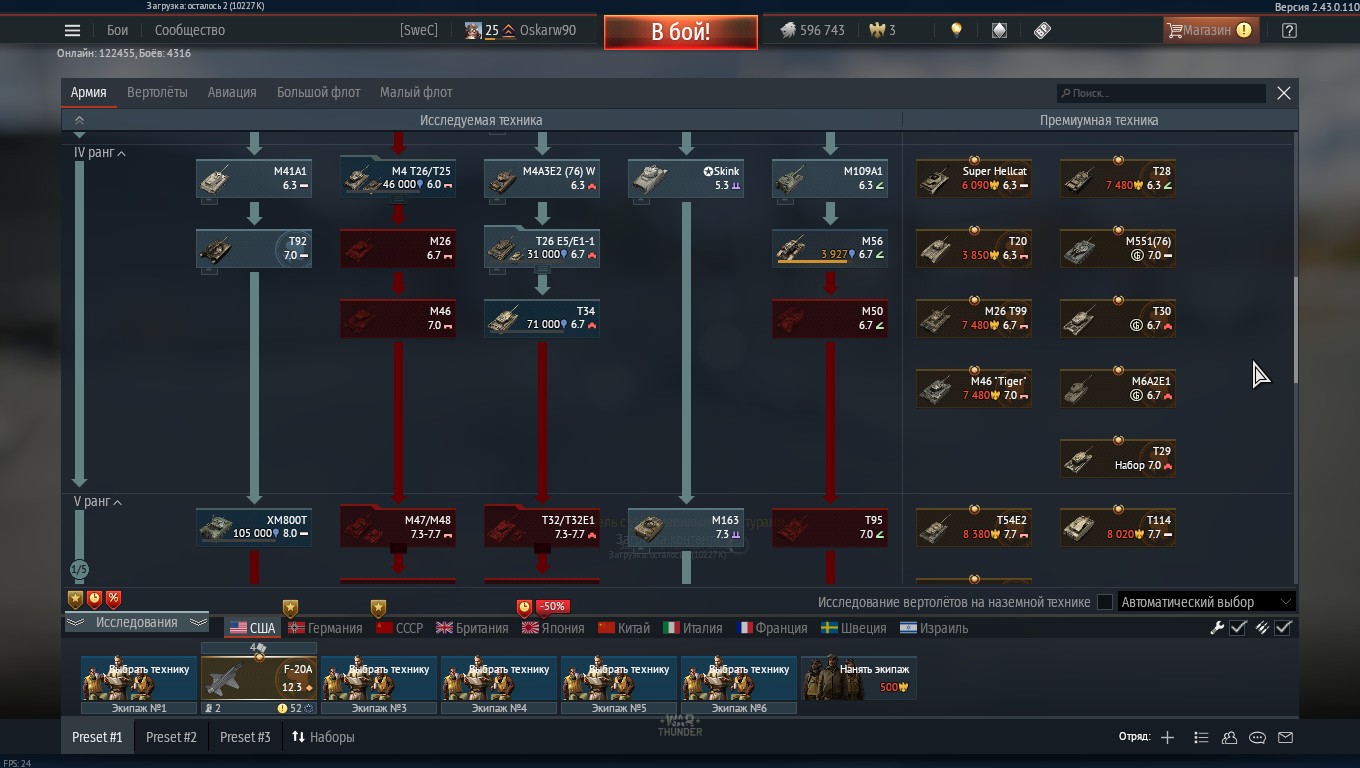Select the Швеция nation tab
The image size is (1360, 768).
pyautogui.click(x=854, y=628)
